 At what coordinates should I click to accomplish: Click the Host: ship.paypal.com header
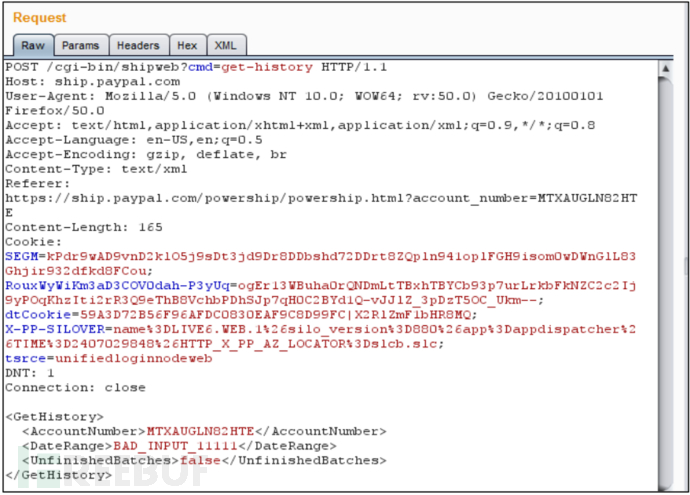click(x=93, y=82)
